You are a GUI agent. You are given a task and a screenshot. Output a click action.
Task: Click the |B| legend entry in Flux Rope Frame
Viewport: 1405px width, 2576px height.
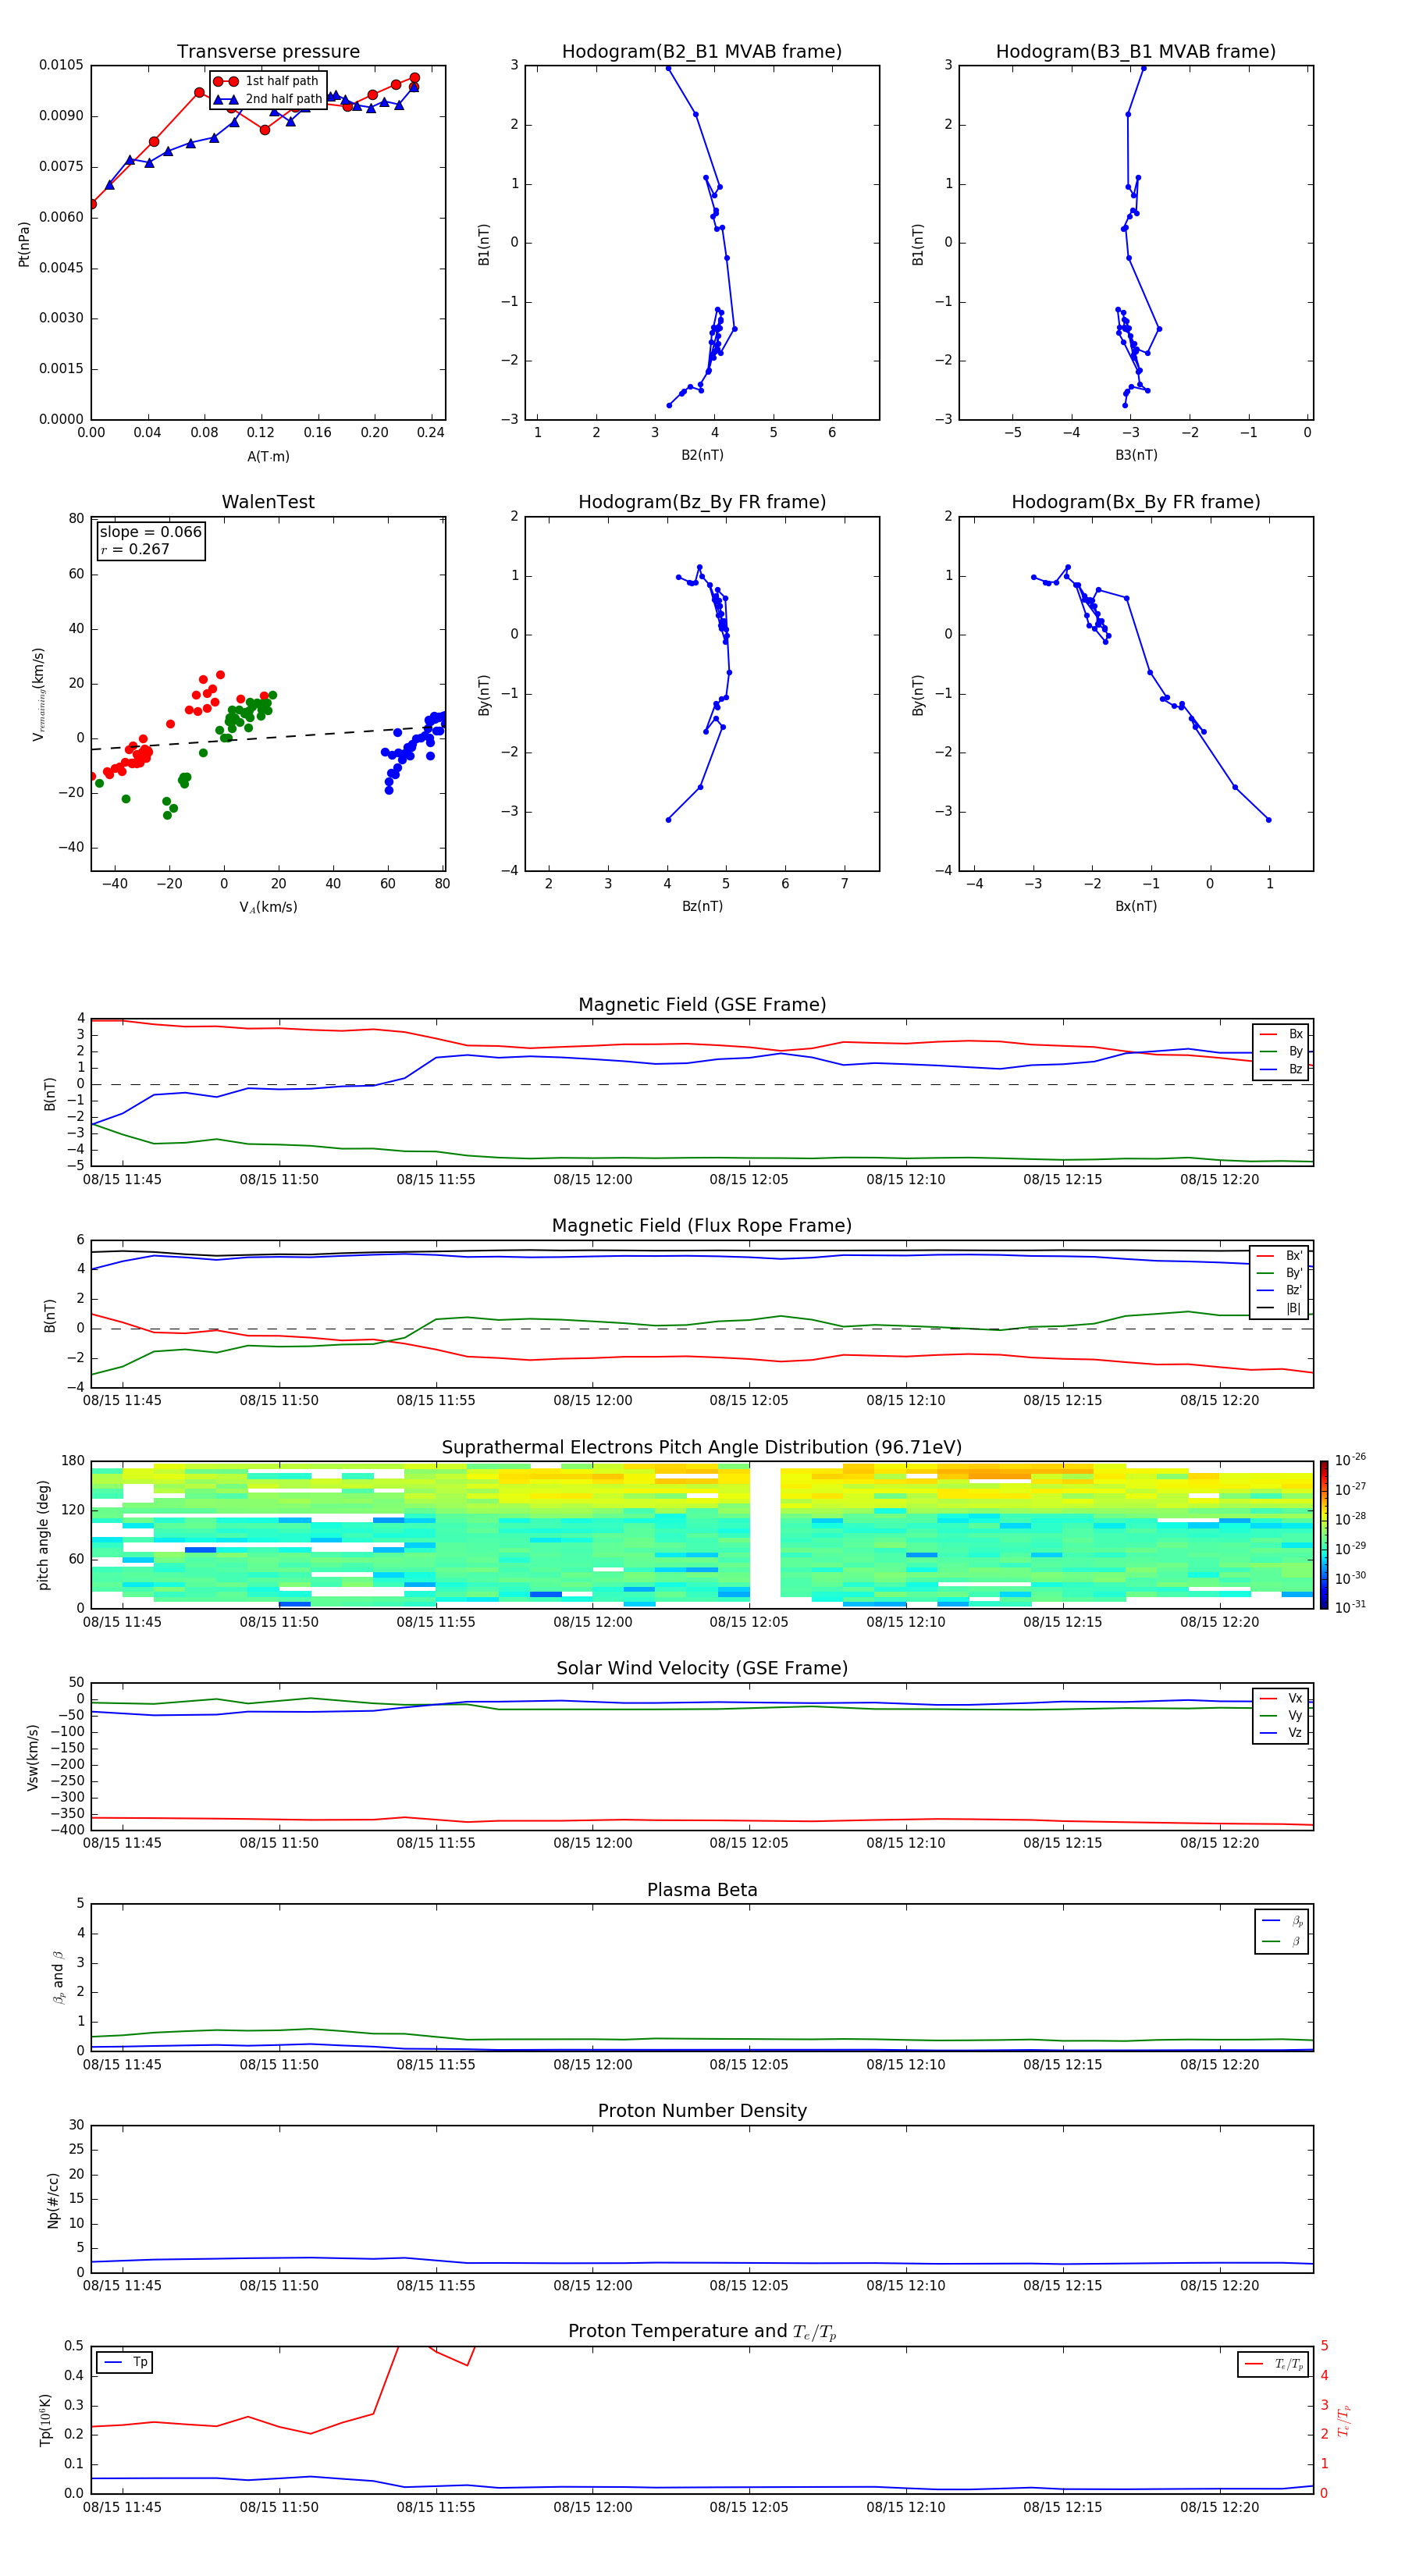1279,1308
